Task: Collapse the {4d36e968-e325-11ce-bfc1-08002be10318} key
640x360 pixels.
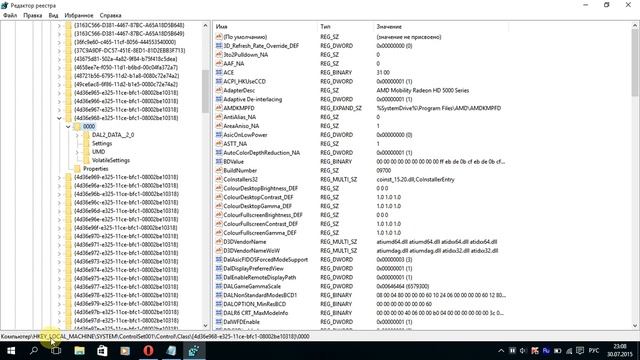Action: 59,118
